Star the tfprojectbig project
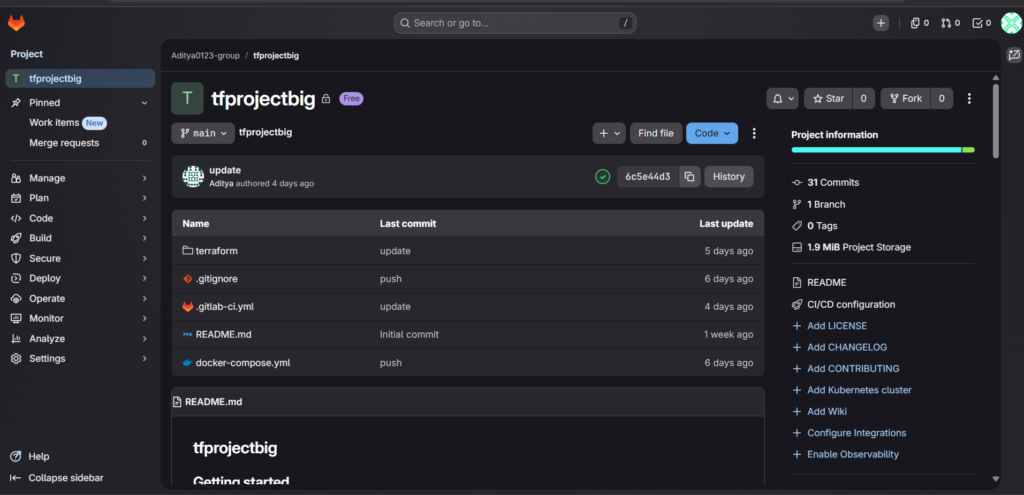This screenshot has height=495, width=1024. 829,99
